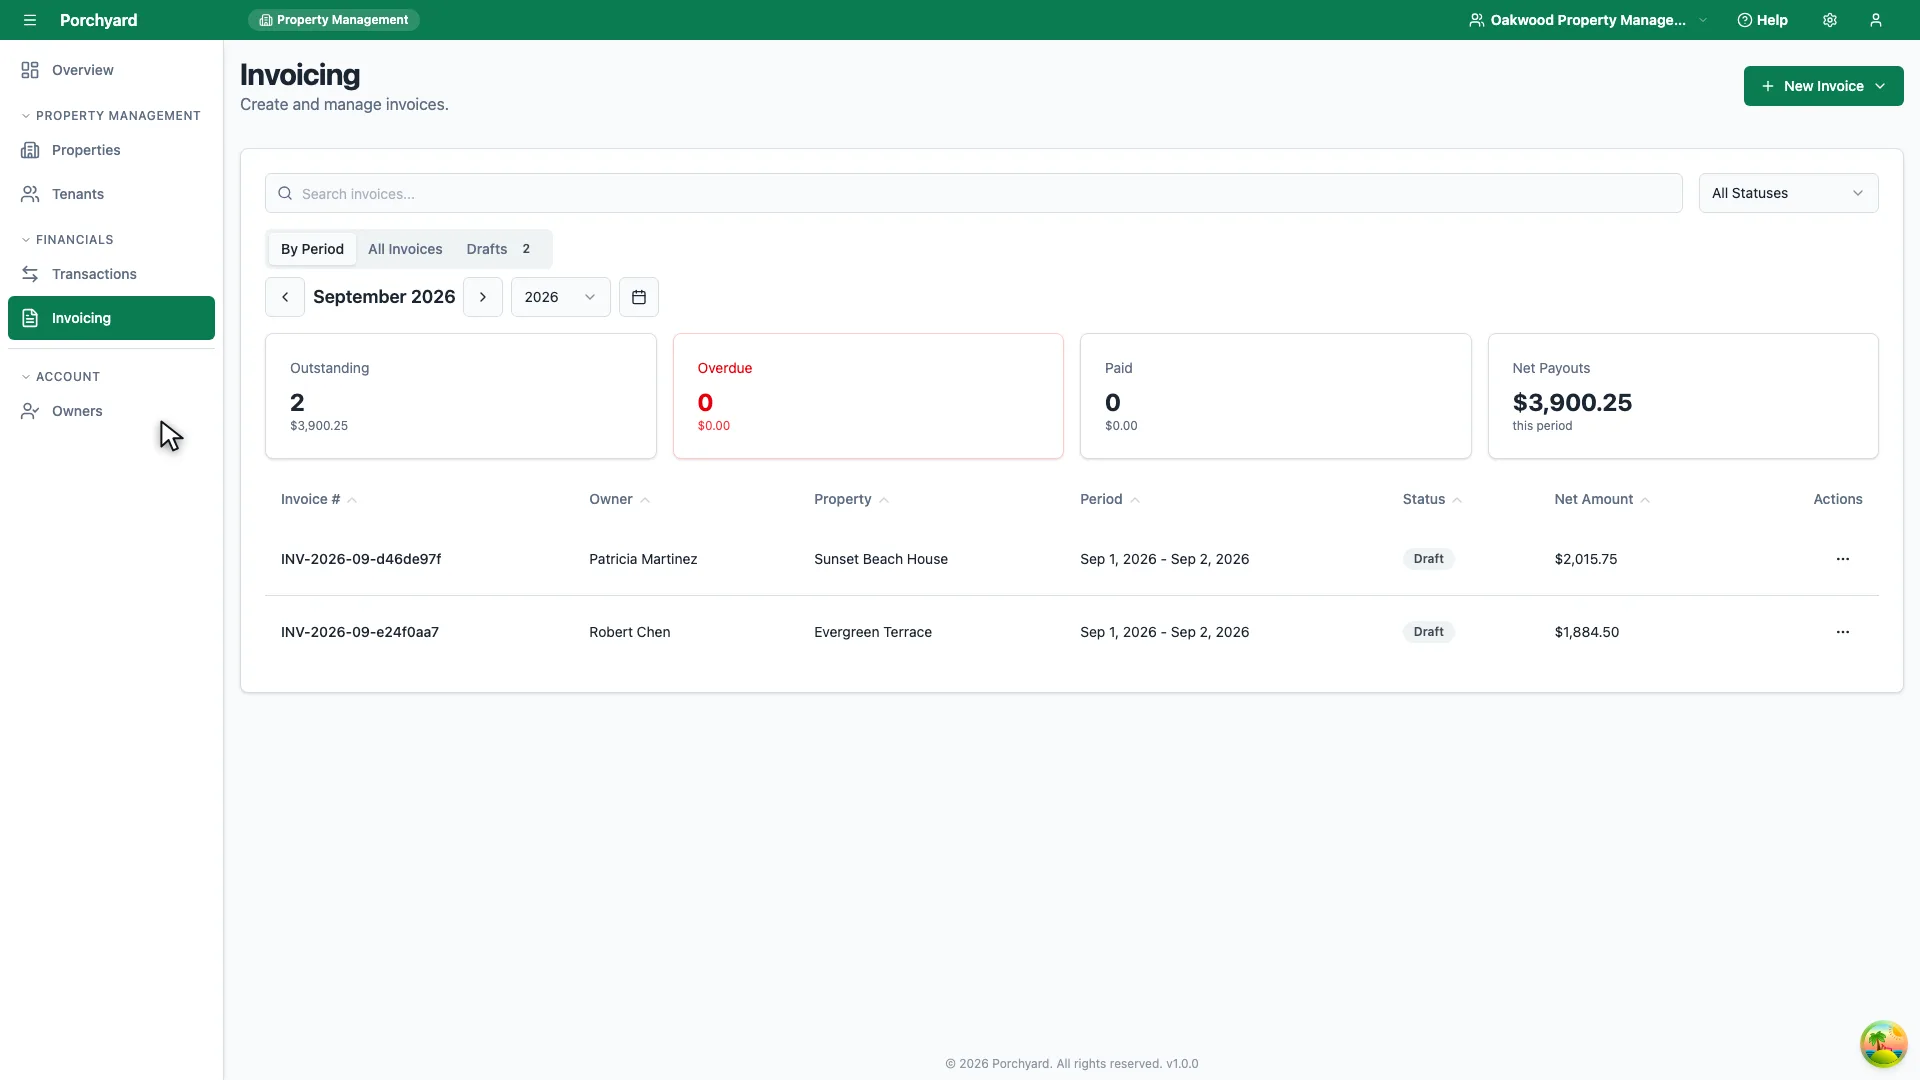Toggle the hamburger sidebar menu
This screenshot has height=1080, width=1920.
point(30,20)
